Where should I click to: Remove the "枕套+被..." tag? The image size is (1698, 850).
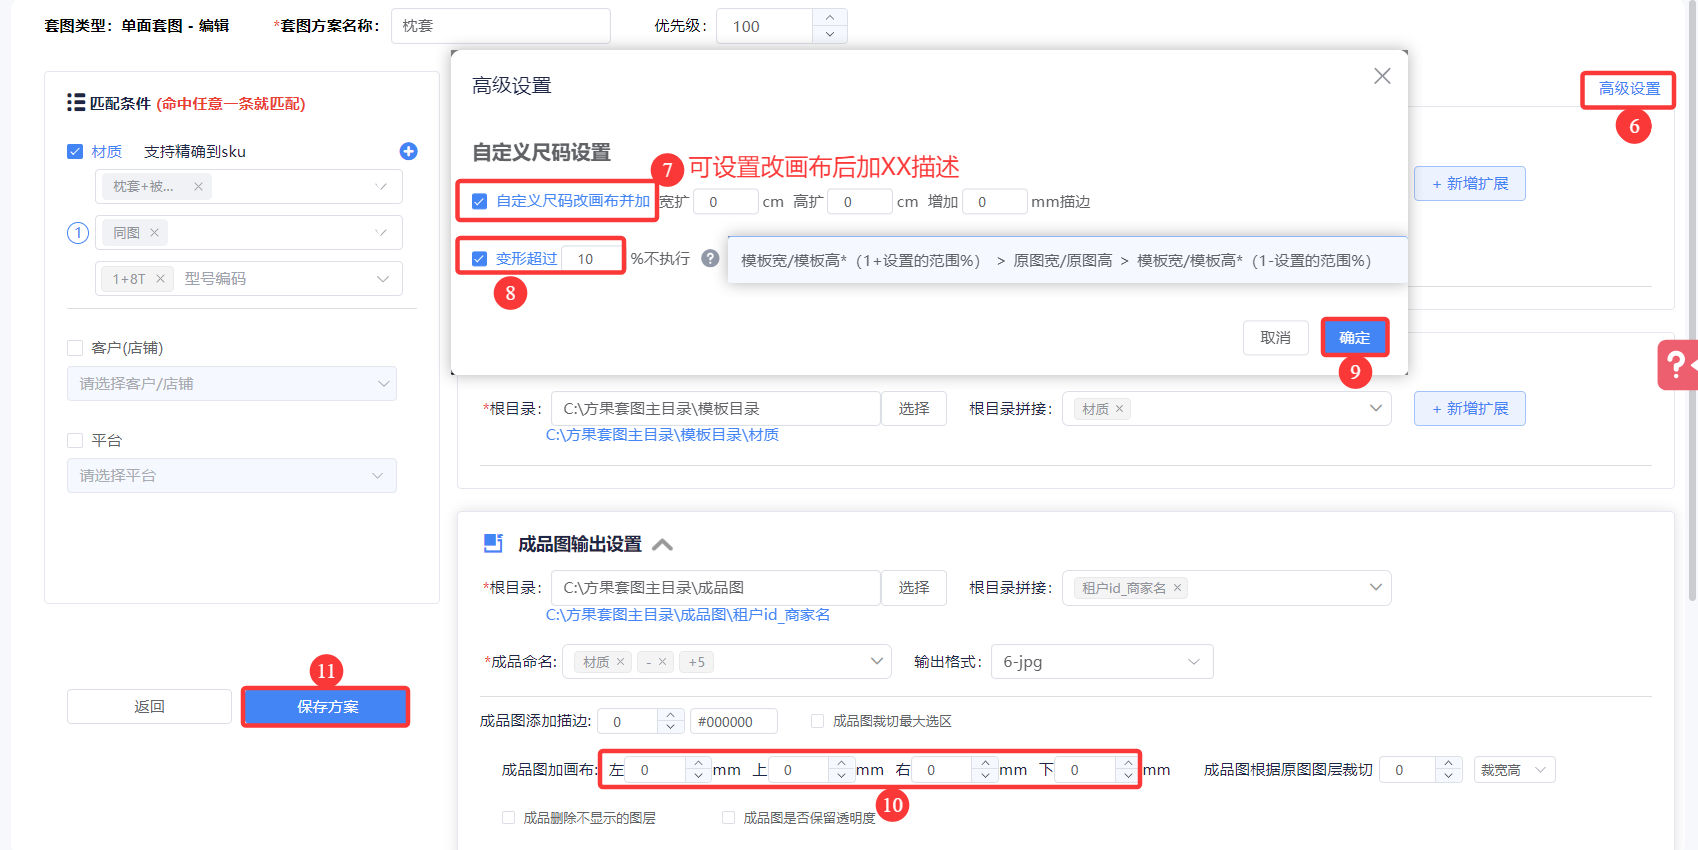(198, 186)
